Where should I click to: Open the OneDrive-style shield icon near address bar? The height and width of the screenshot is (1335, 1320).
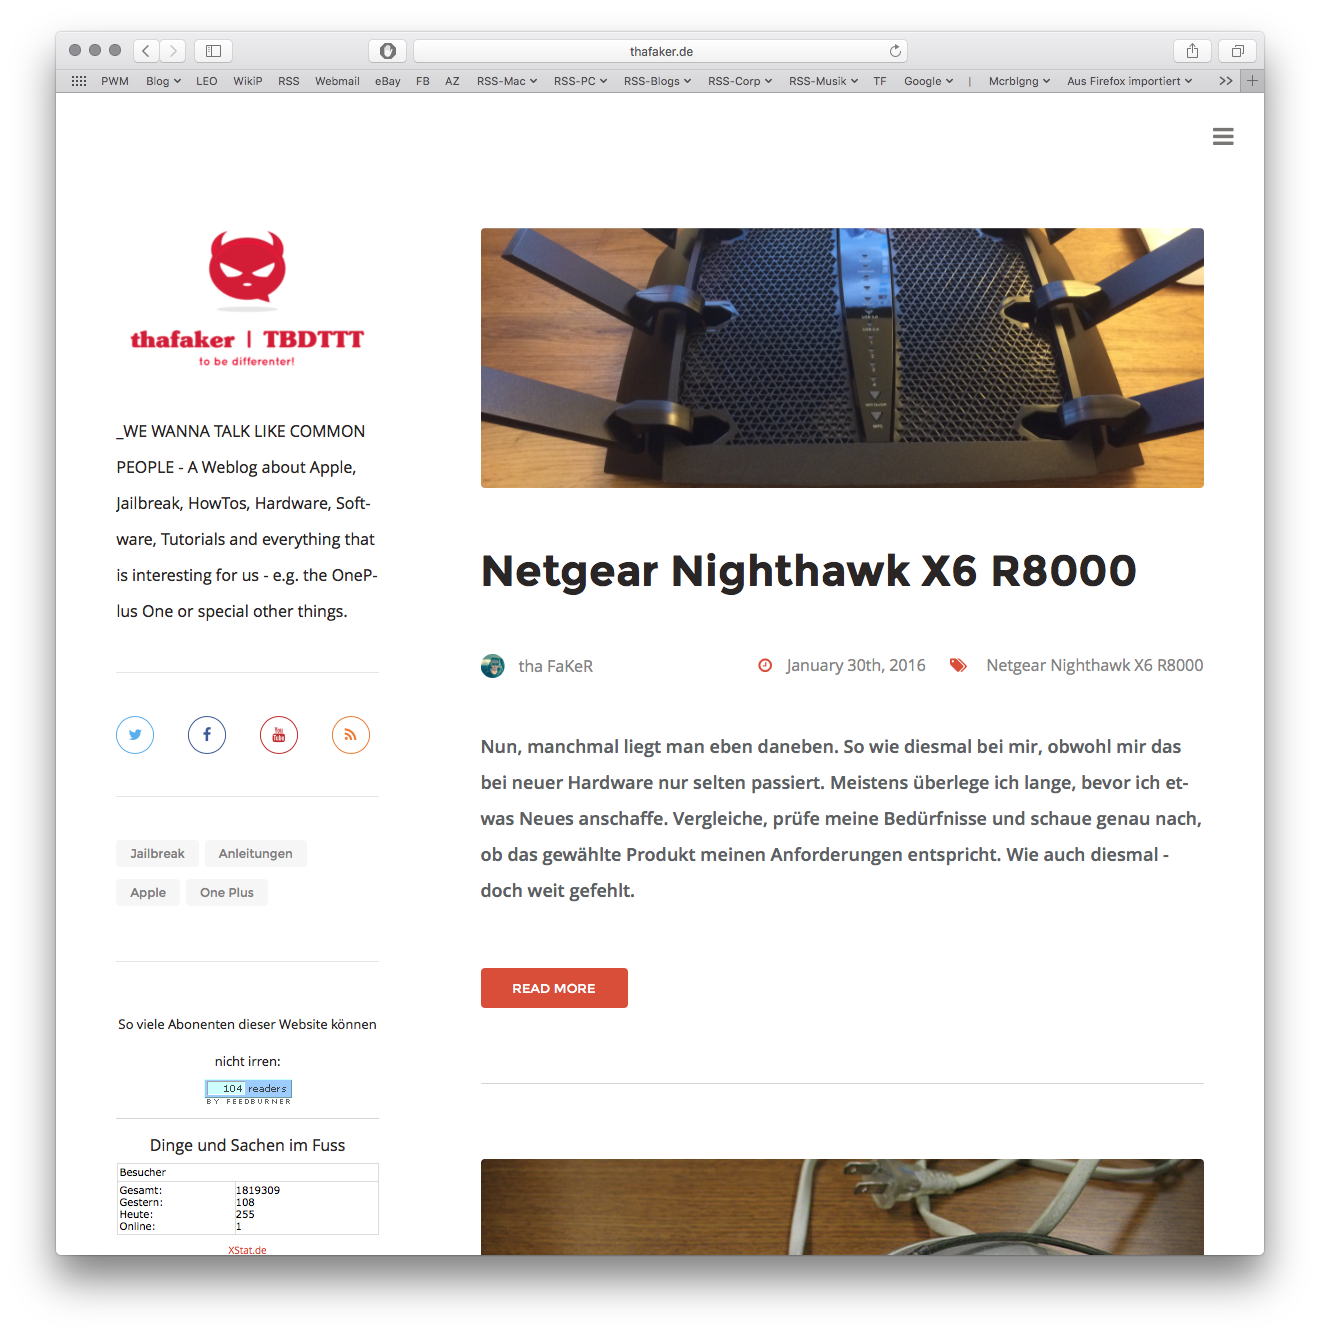pyautogui.click(x=388, y=50)
